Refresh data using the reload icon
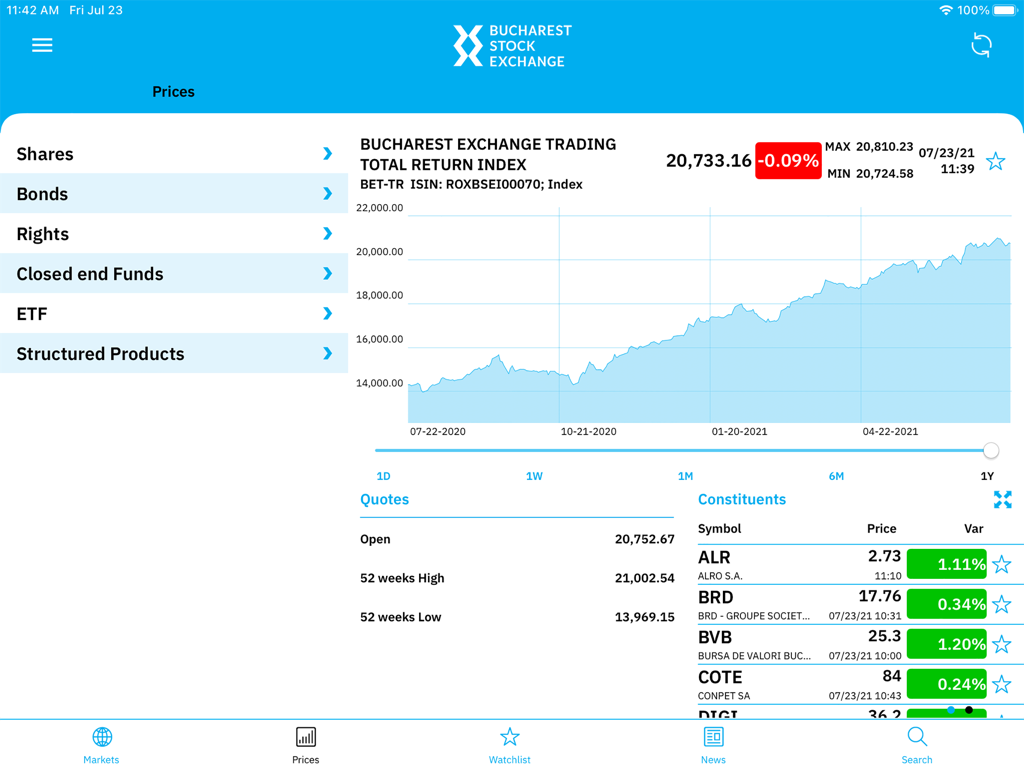 coord(981,45)
